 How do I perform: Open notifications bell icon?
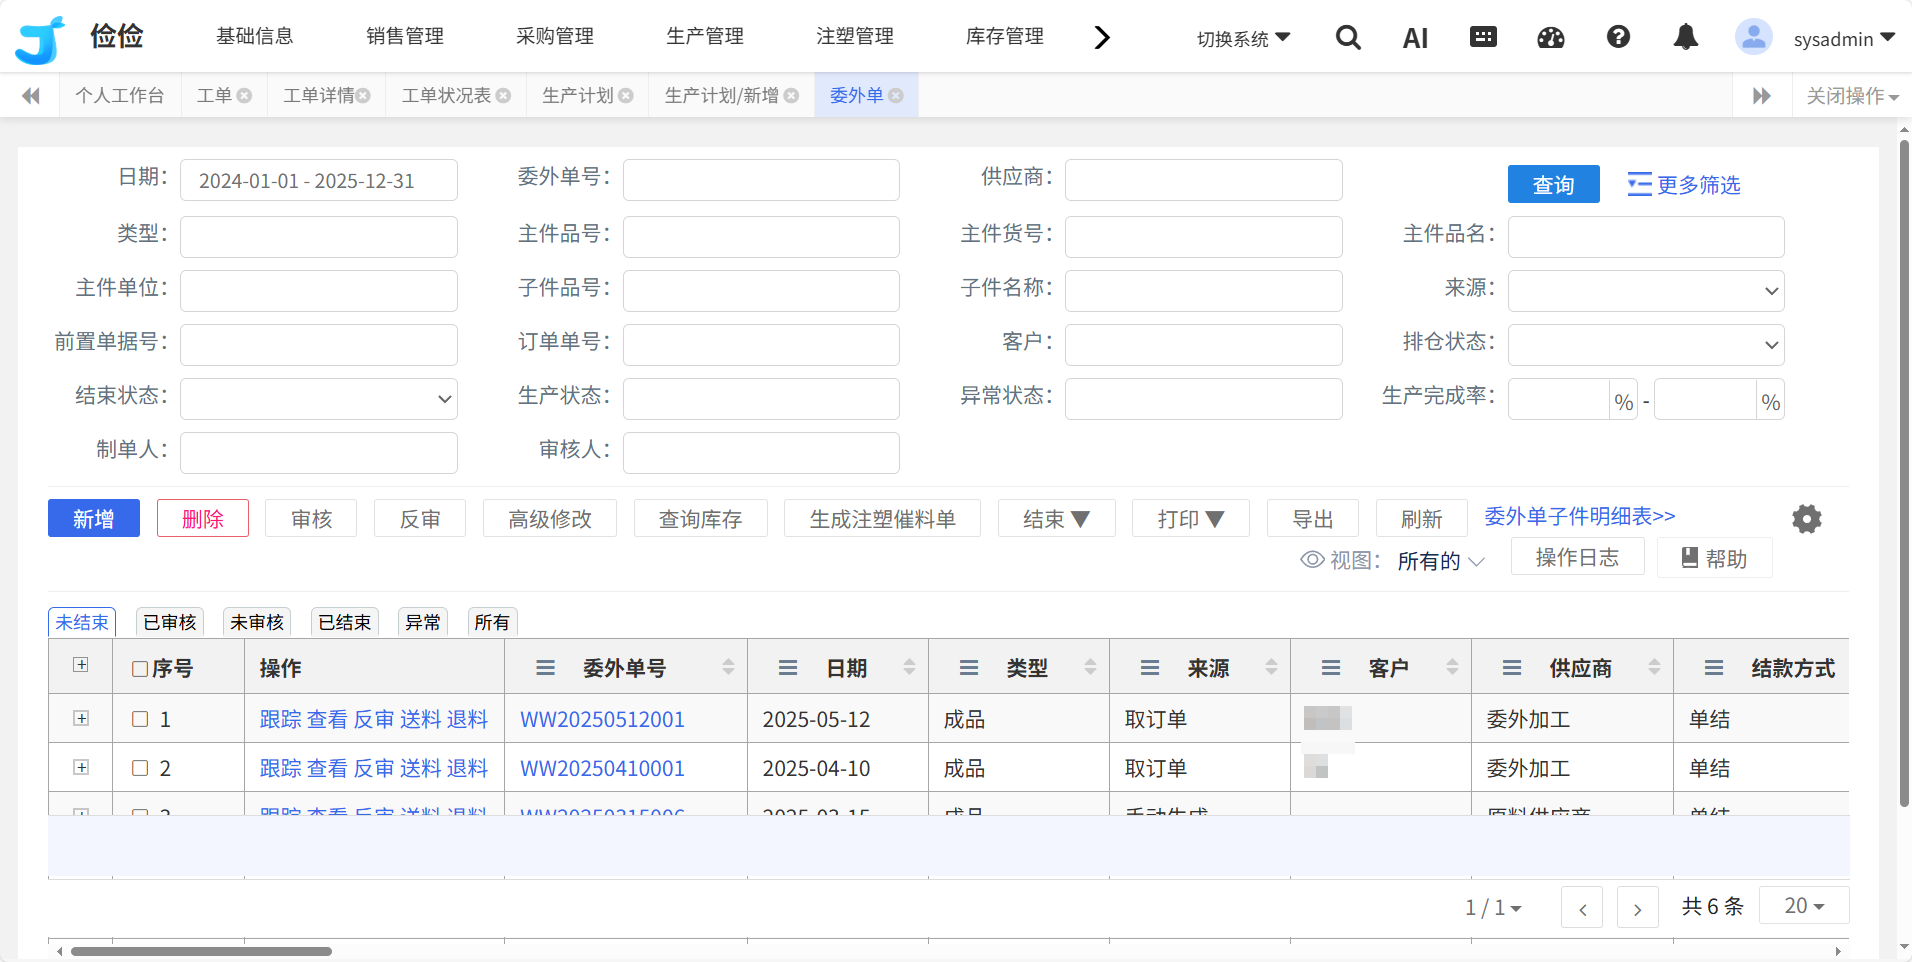click(1685, 38)
